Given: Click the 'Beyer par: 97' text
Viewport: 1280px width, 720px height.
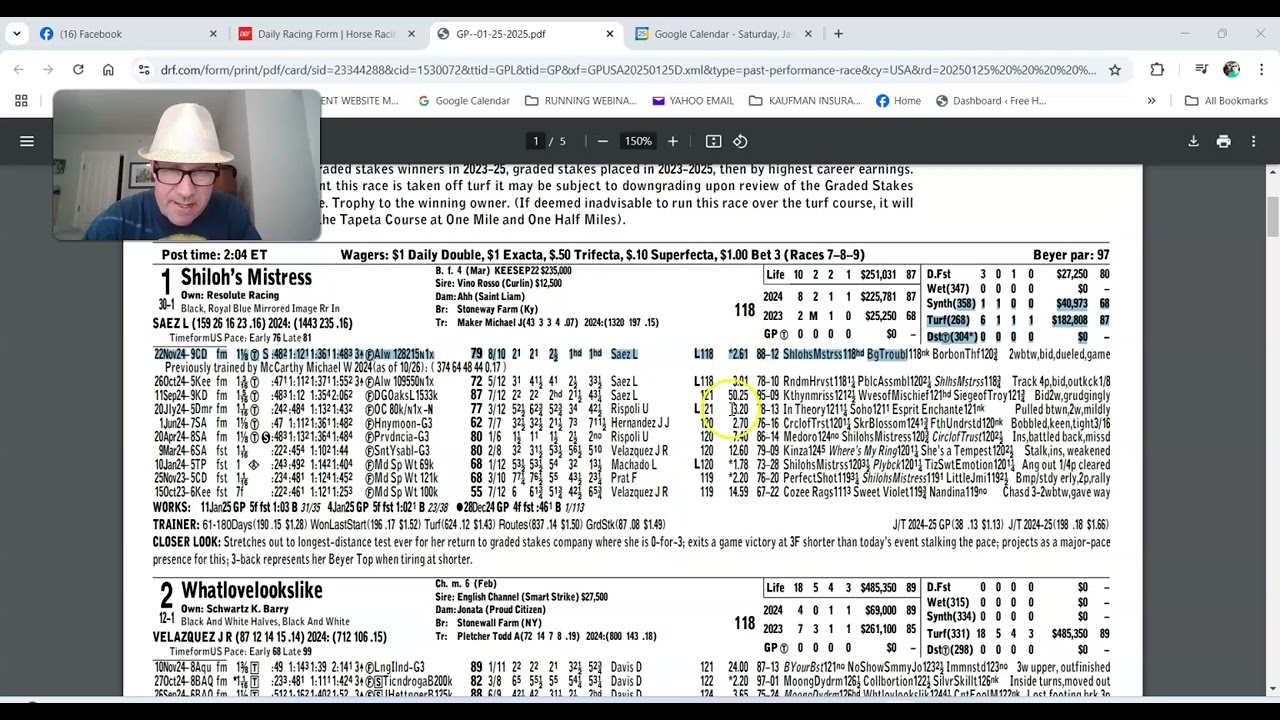Looking at the screenshot, I should click(x=1071, y=255).
